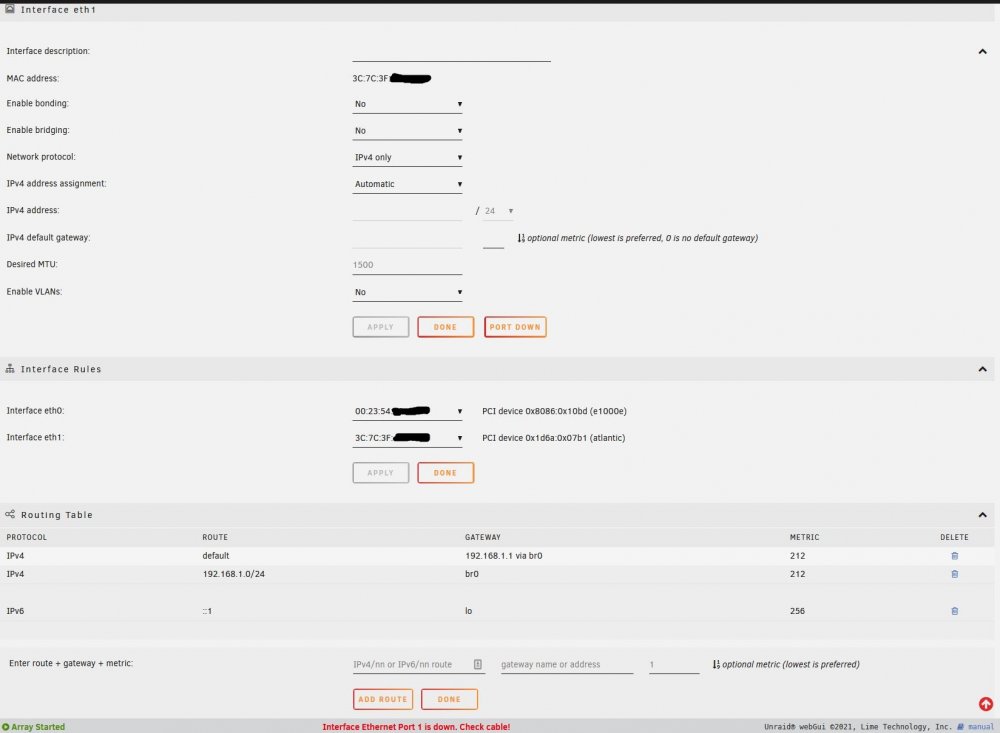Open the Interface eth1 MAC dropdown
The width and height of the screenshot is (1000, 733).
pos(407,438)
